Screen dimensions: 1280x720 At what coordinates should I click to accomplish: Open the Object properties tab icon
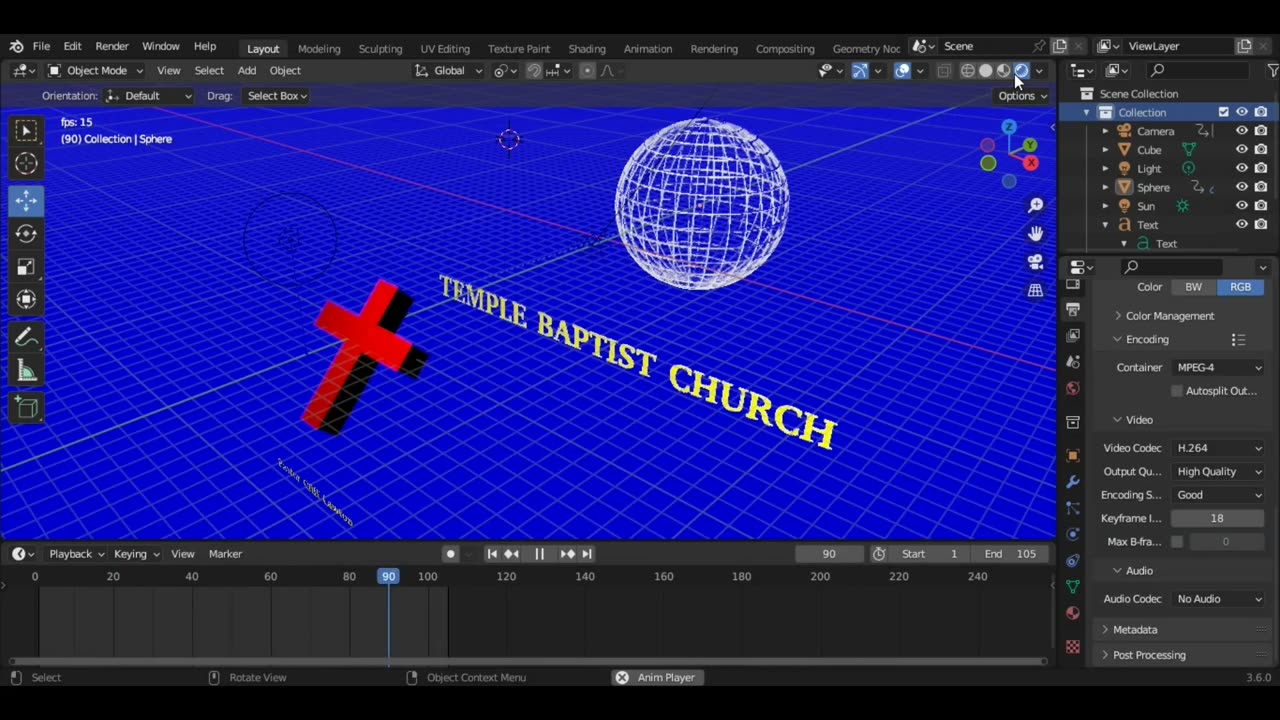click(1073, 456)
